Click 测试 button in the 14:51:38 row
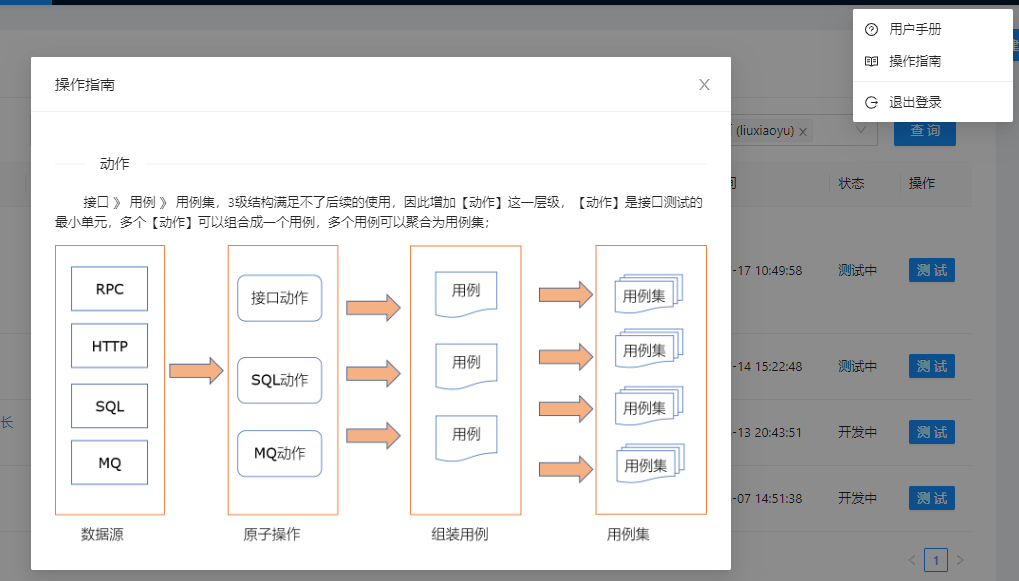This screenshot has width=1019, height=581. click(931, 498)
